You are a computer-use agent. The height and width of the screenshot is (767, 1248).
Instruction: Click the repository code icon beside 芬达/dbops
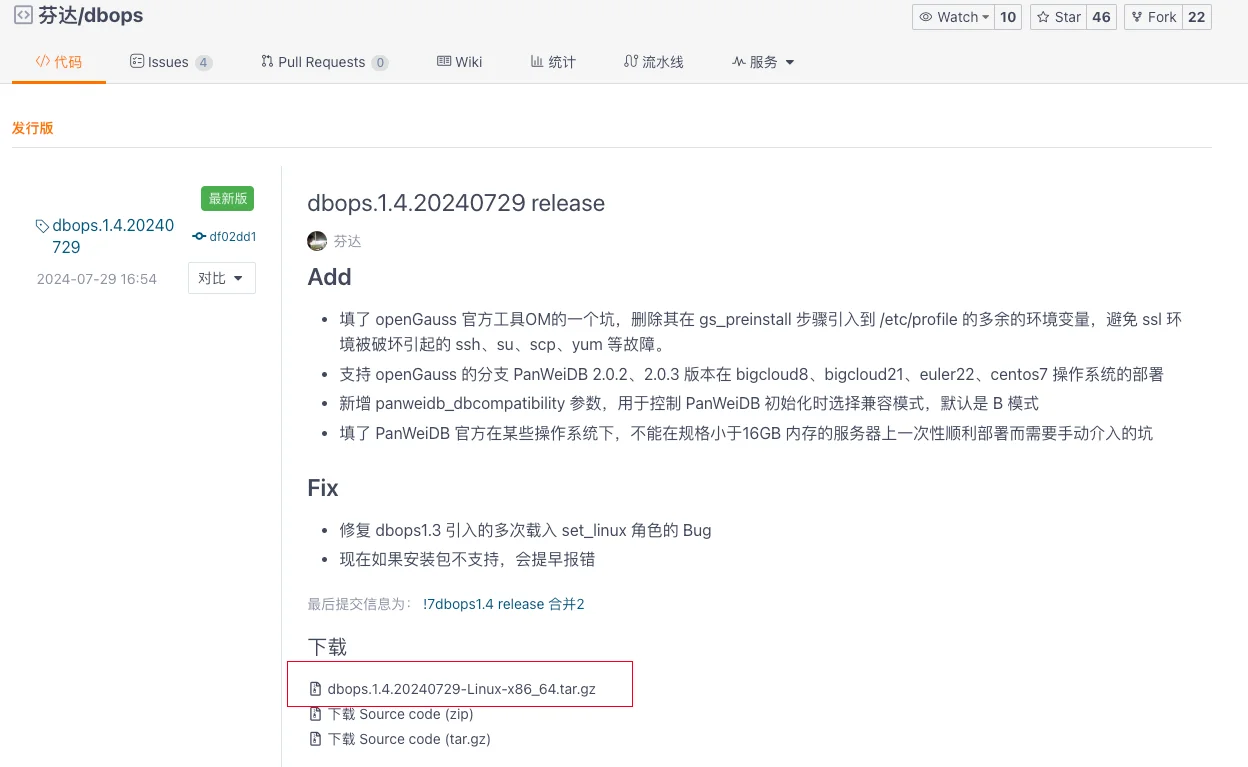[22, 15]
